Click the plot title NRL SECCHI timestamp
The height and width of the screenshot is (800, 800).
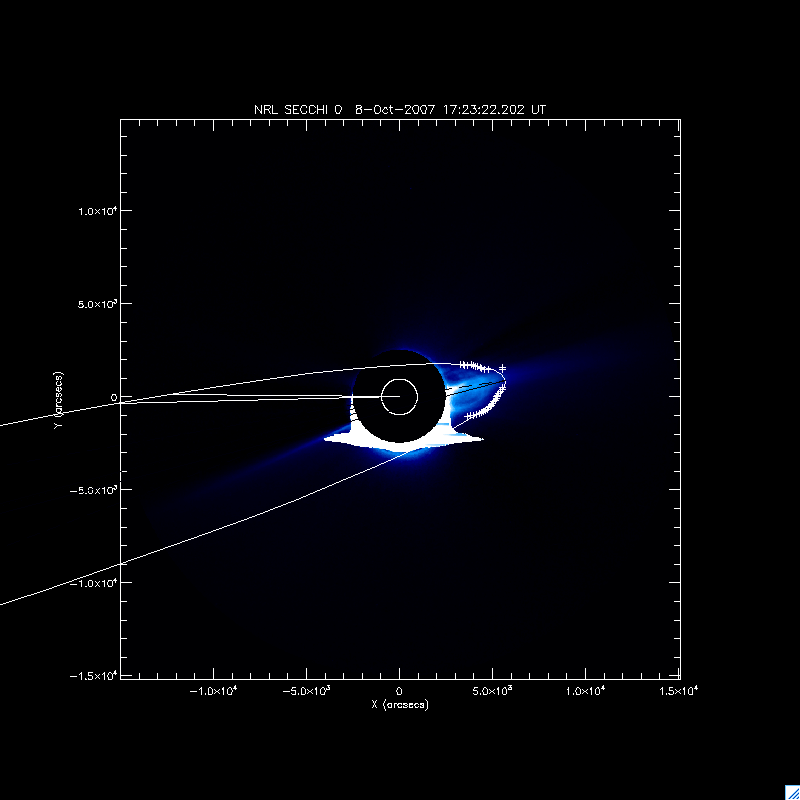(x=400, y=109)
